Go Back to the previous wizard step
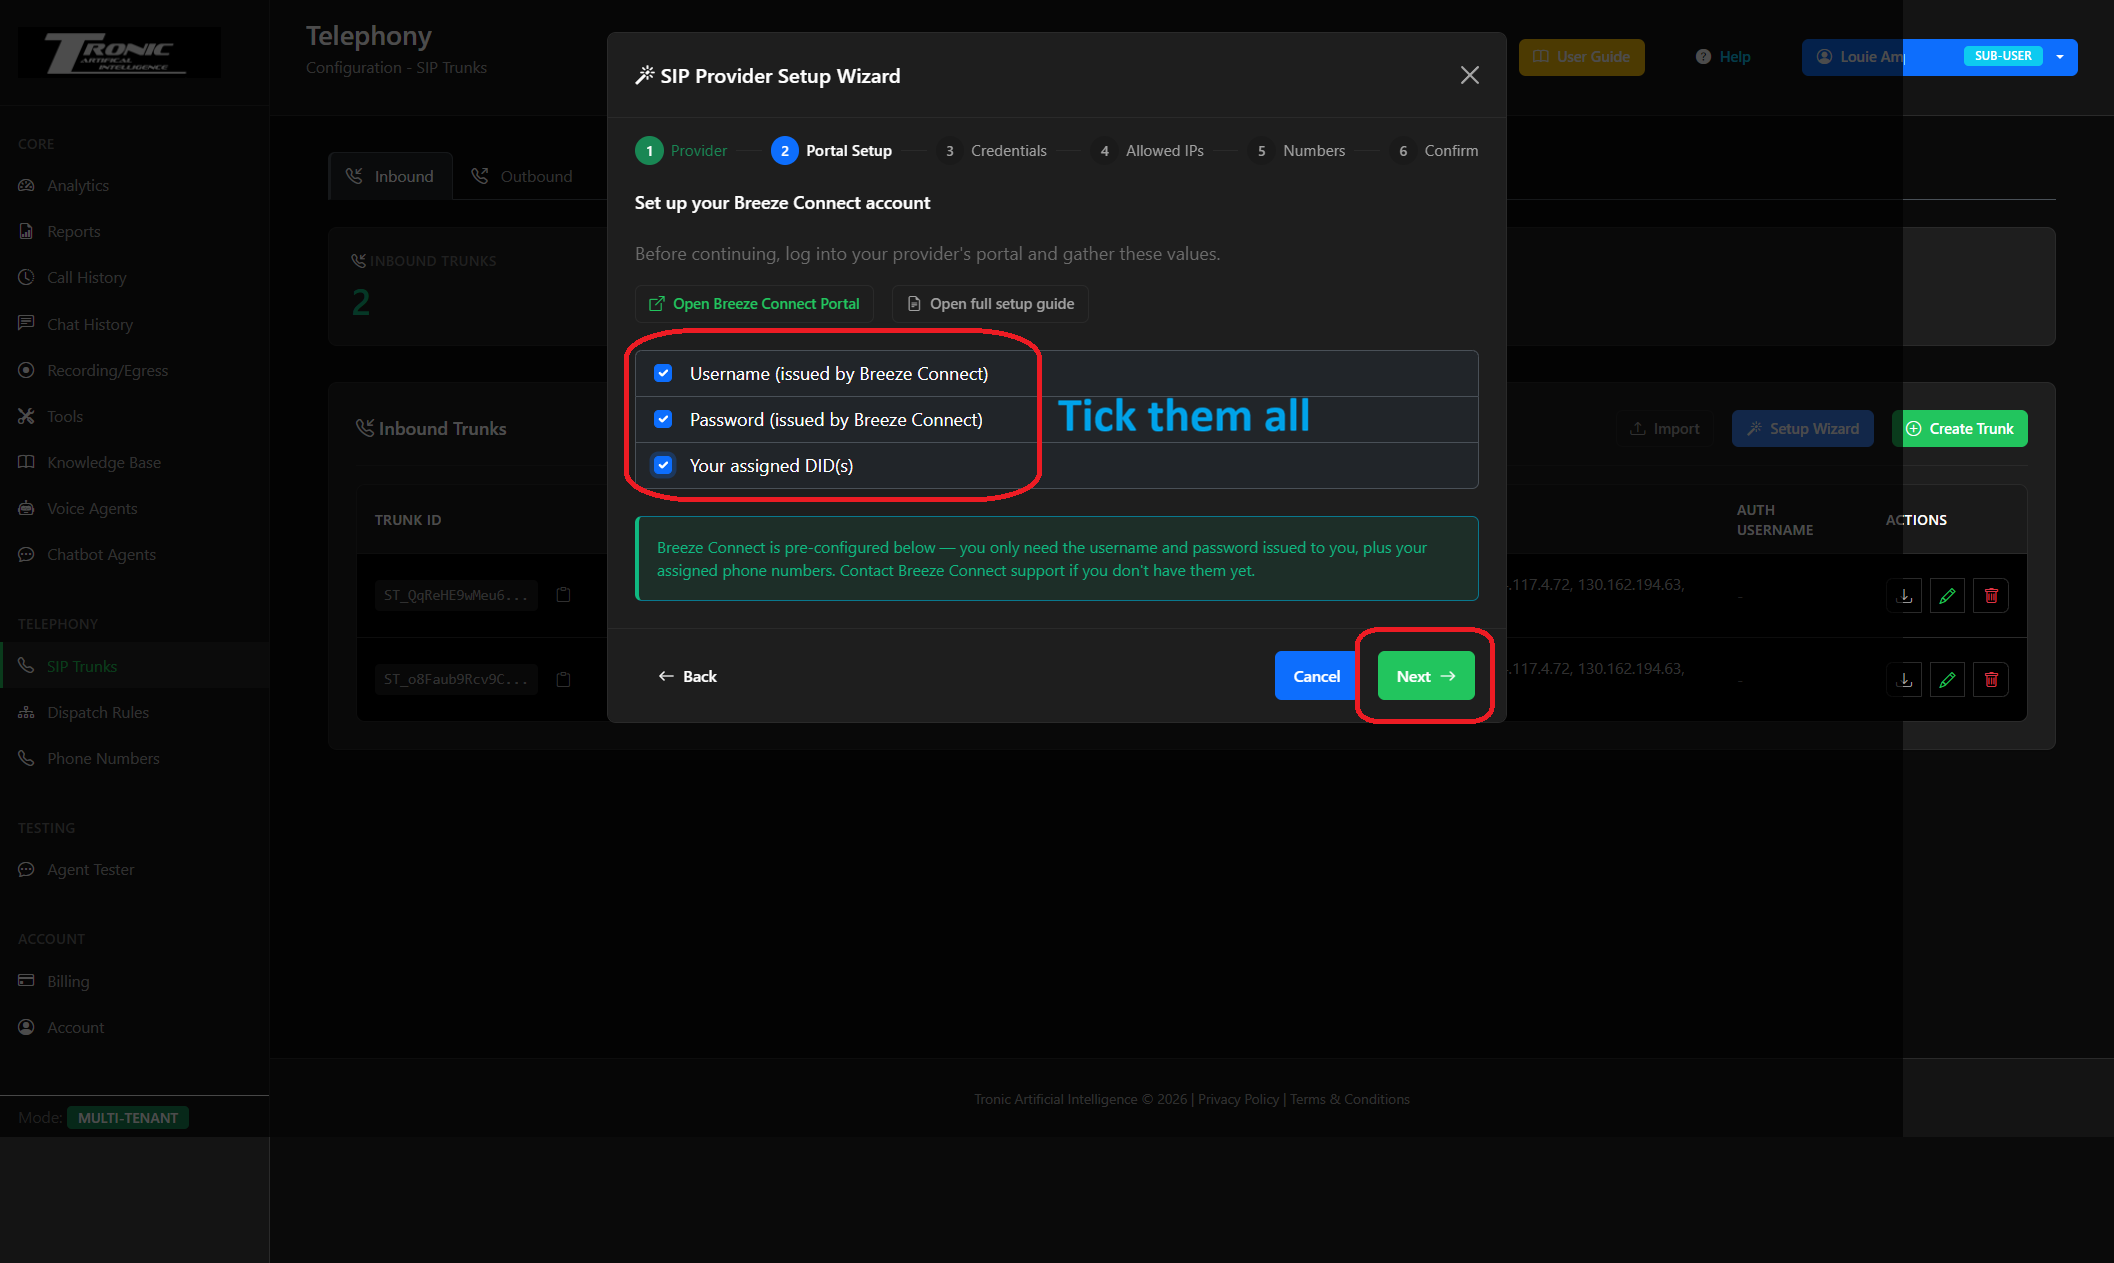 (687, 676)
